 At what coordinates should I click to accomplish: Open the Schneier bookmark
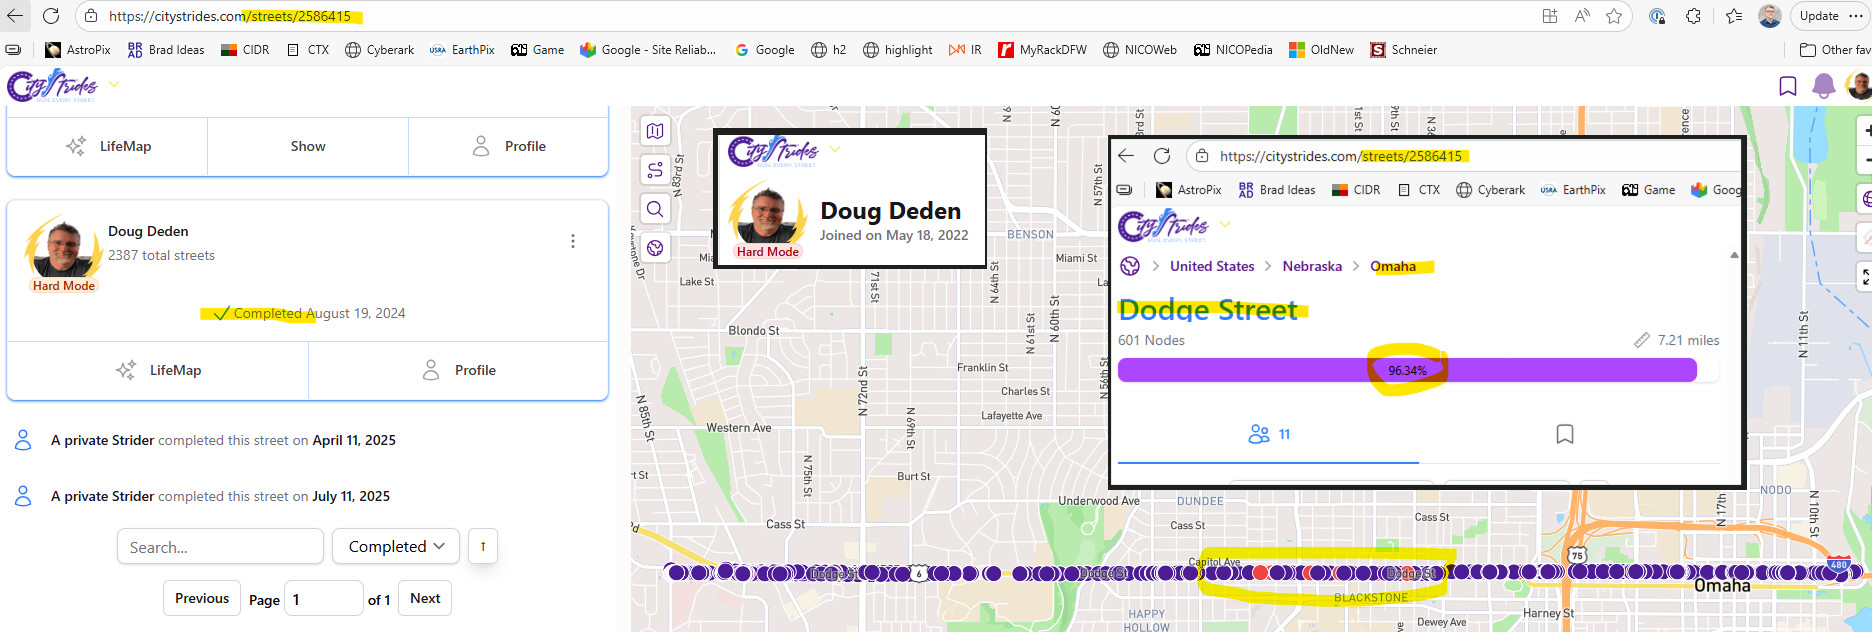(x=1403, y=50)
